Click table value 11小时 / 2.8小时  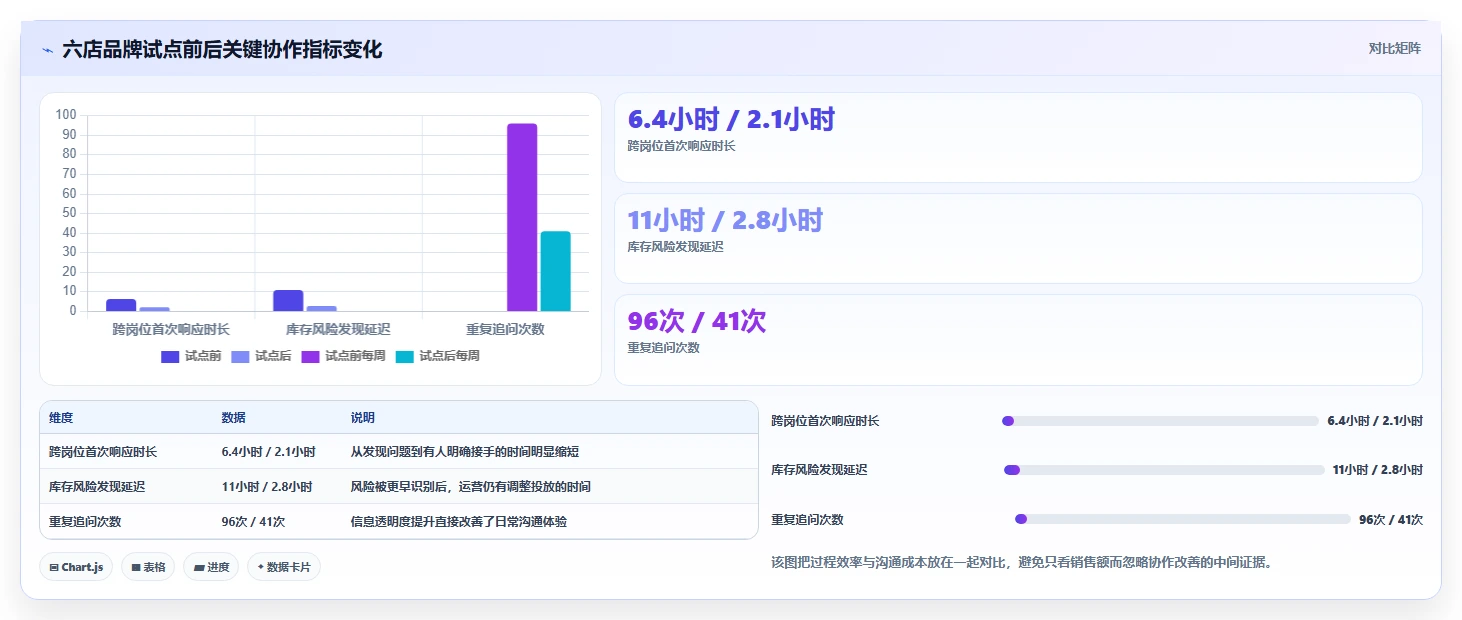267,487
